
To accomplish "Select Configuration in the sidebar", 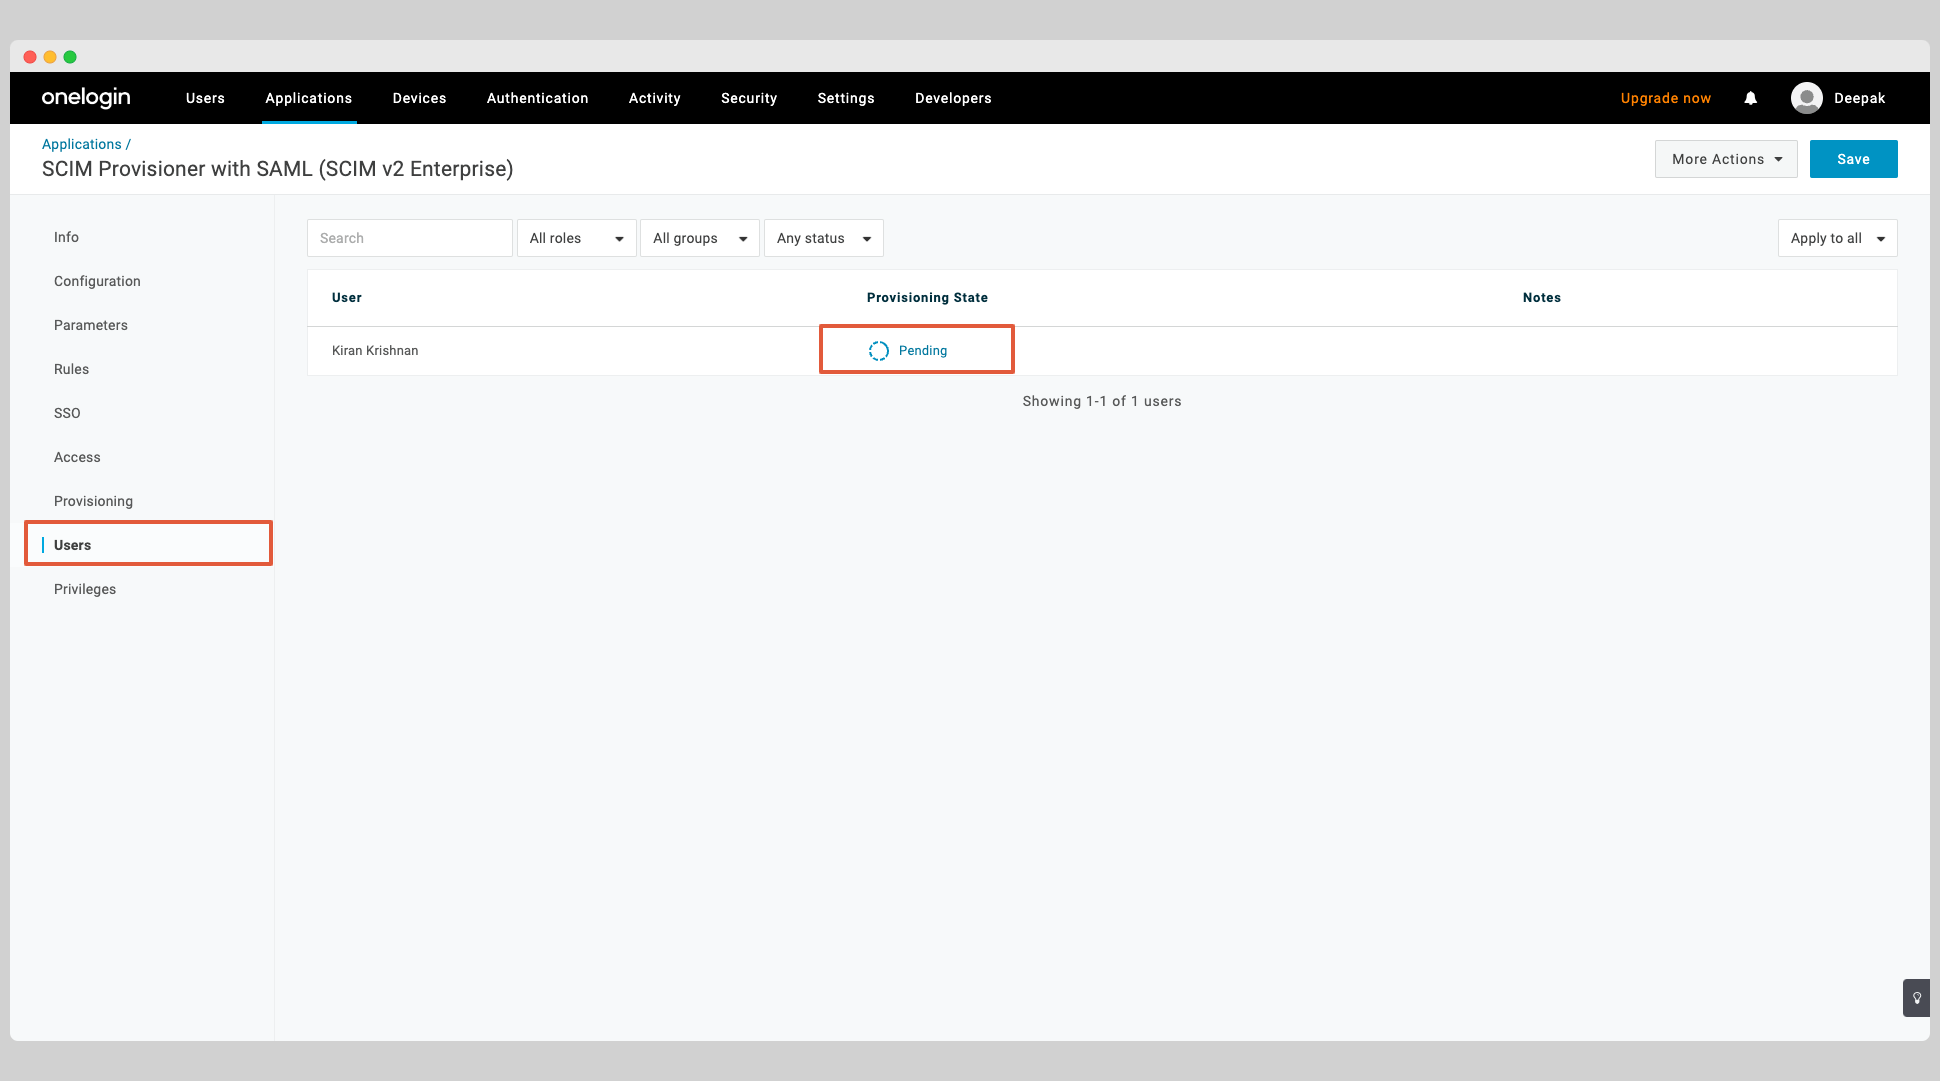I will (x=97, y=281).
